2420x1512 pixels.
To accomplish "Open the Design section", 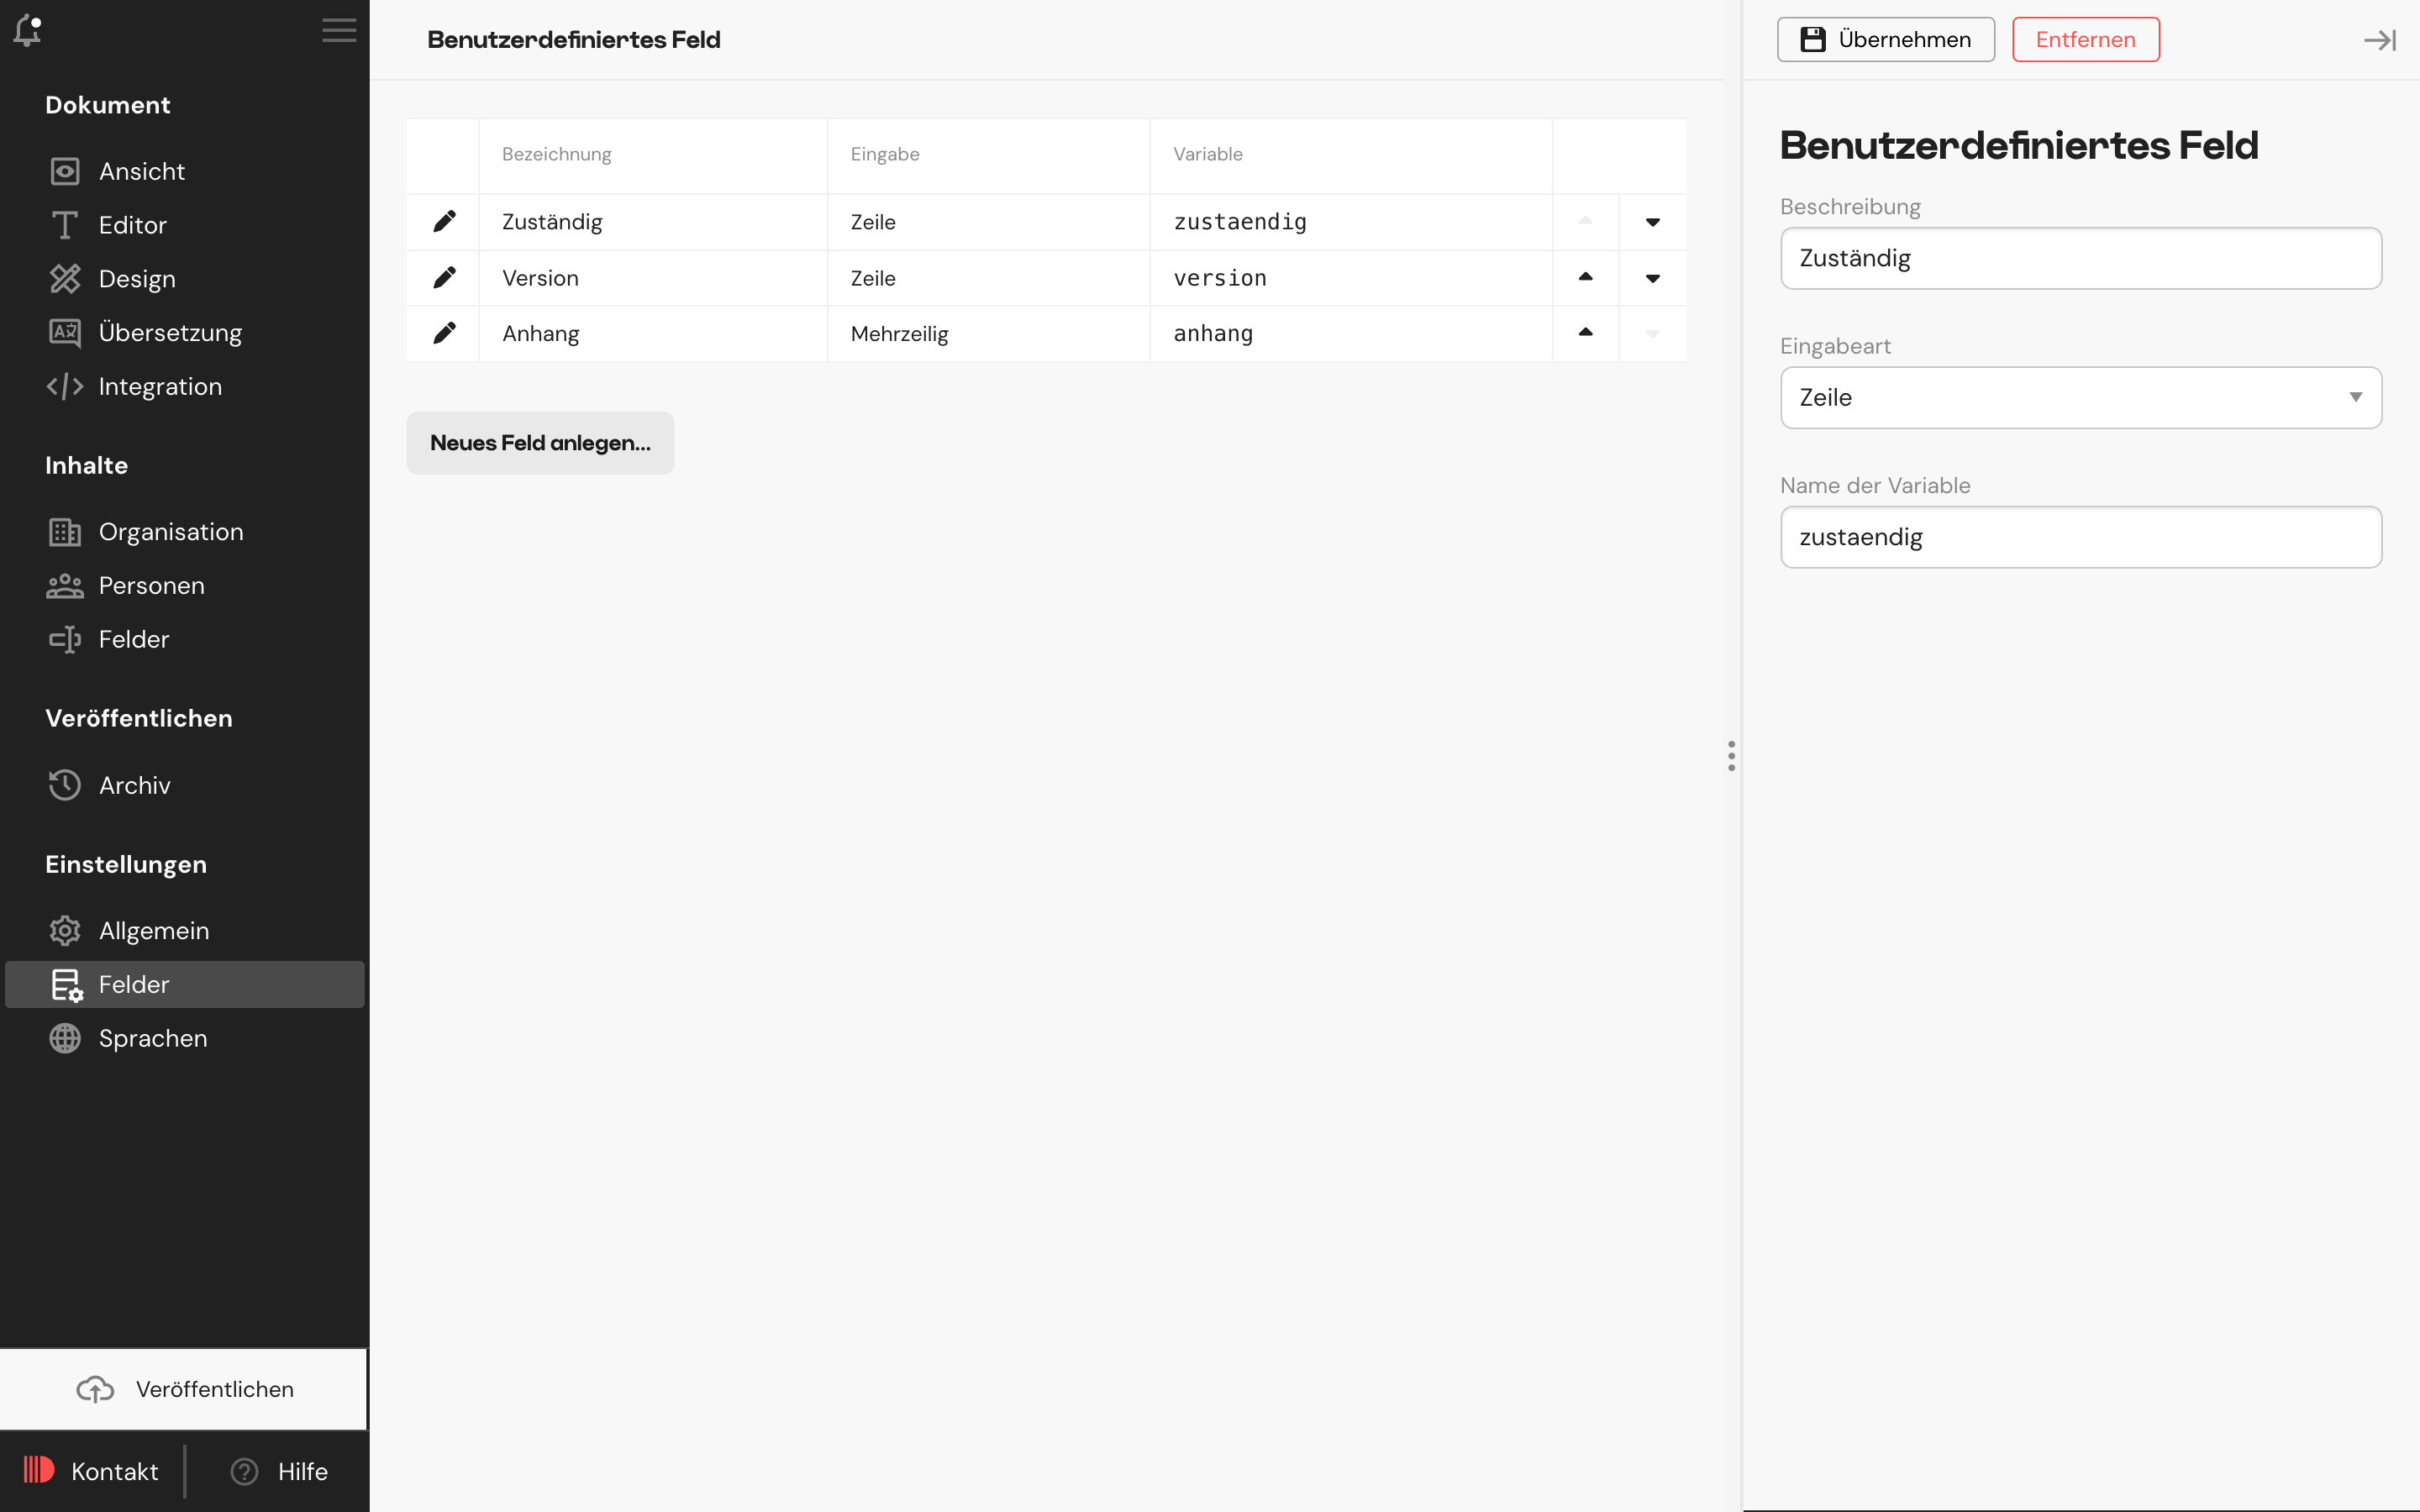I will click(136, 278).
